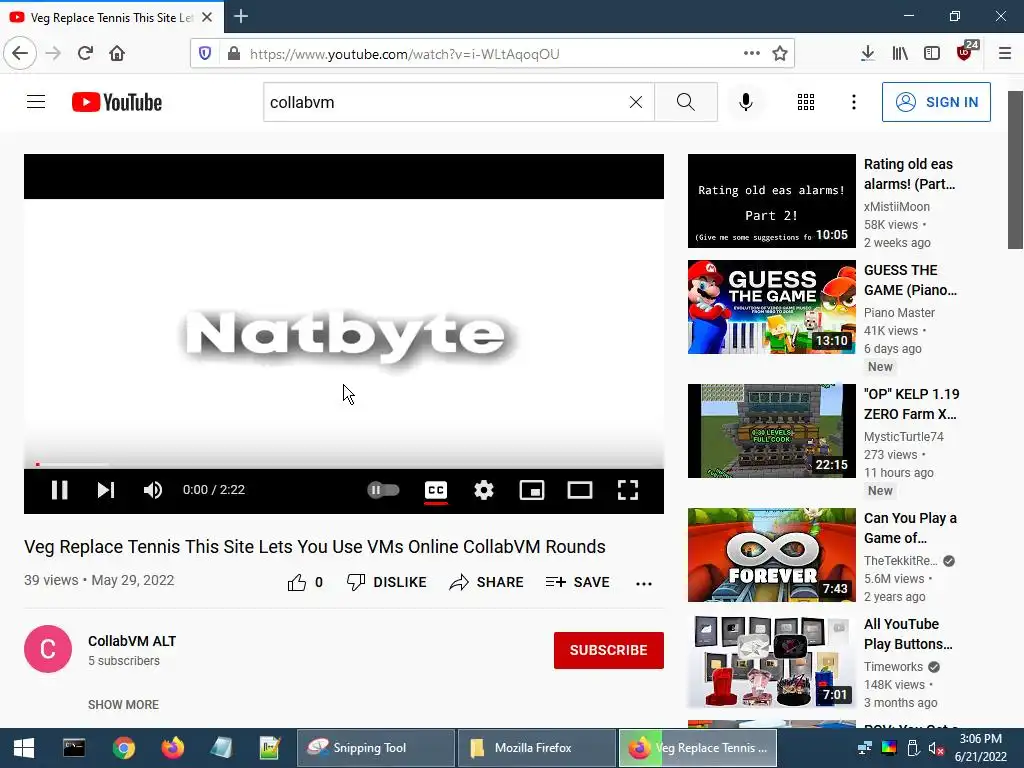Open the CollabVM ALT channel name link
The height and width of the screenshot is (768, 1024).
[132, 641]
